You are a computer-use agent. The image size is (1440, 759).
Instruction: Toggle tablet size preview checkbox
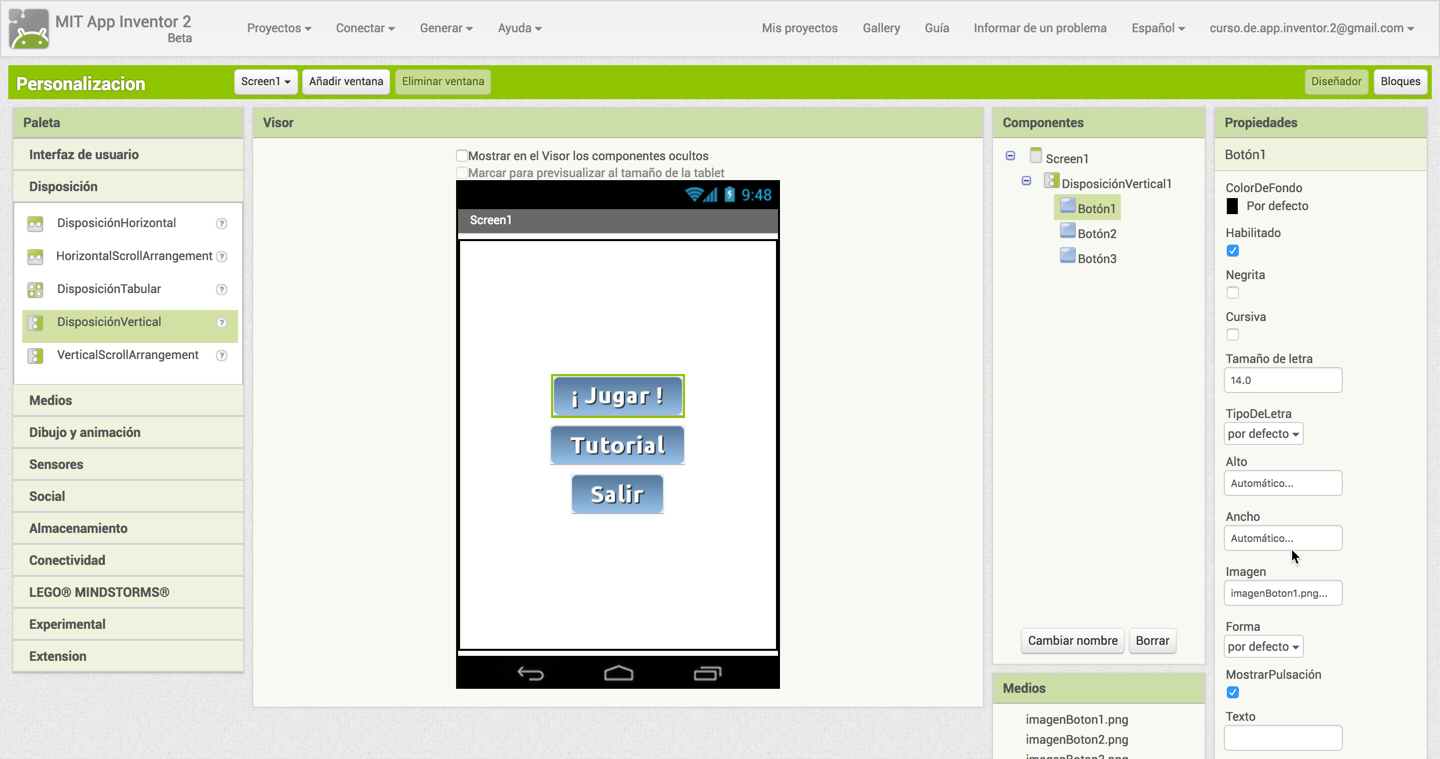(x=462, y=173)
